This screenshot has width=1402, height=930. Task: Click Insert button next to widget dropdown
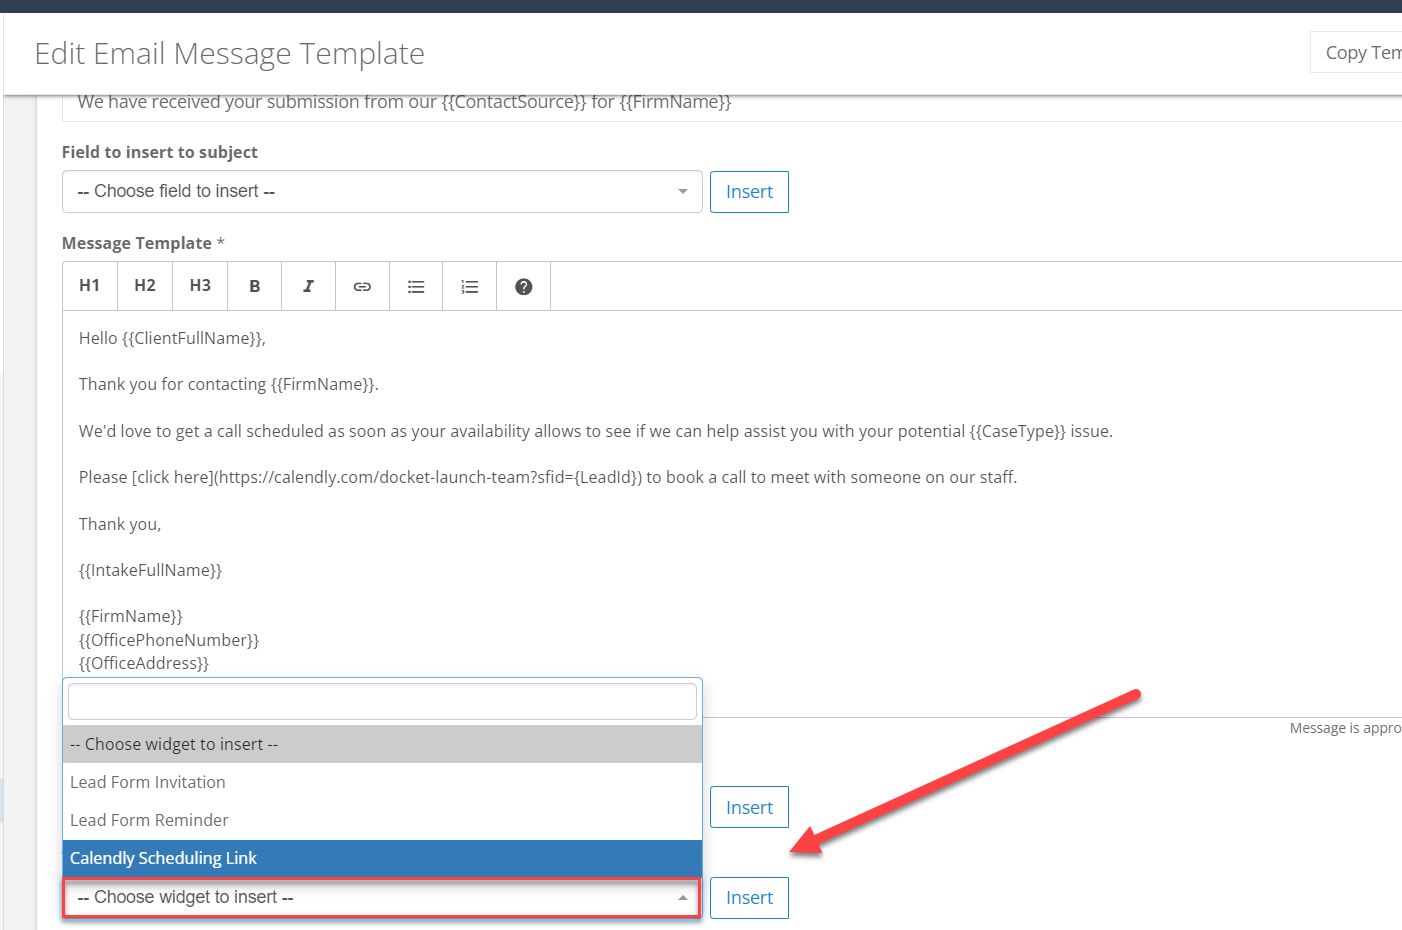(x=749, y=898)
